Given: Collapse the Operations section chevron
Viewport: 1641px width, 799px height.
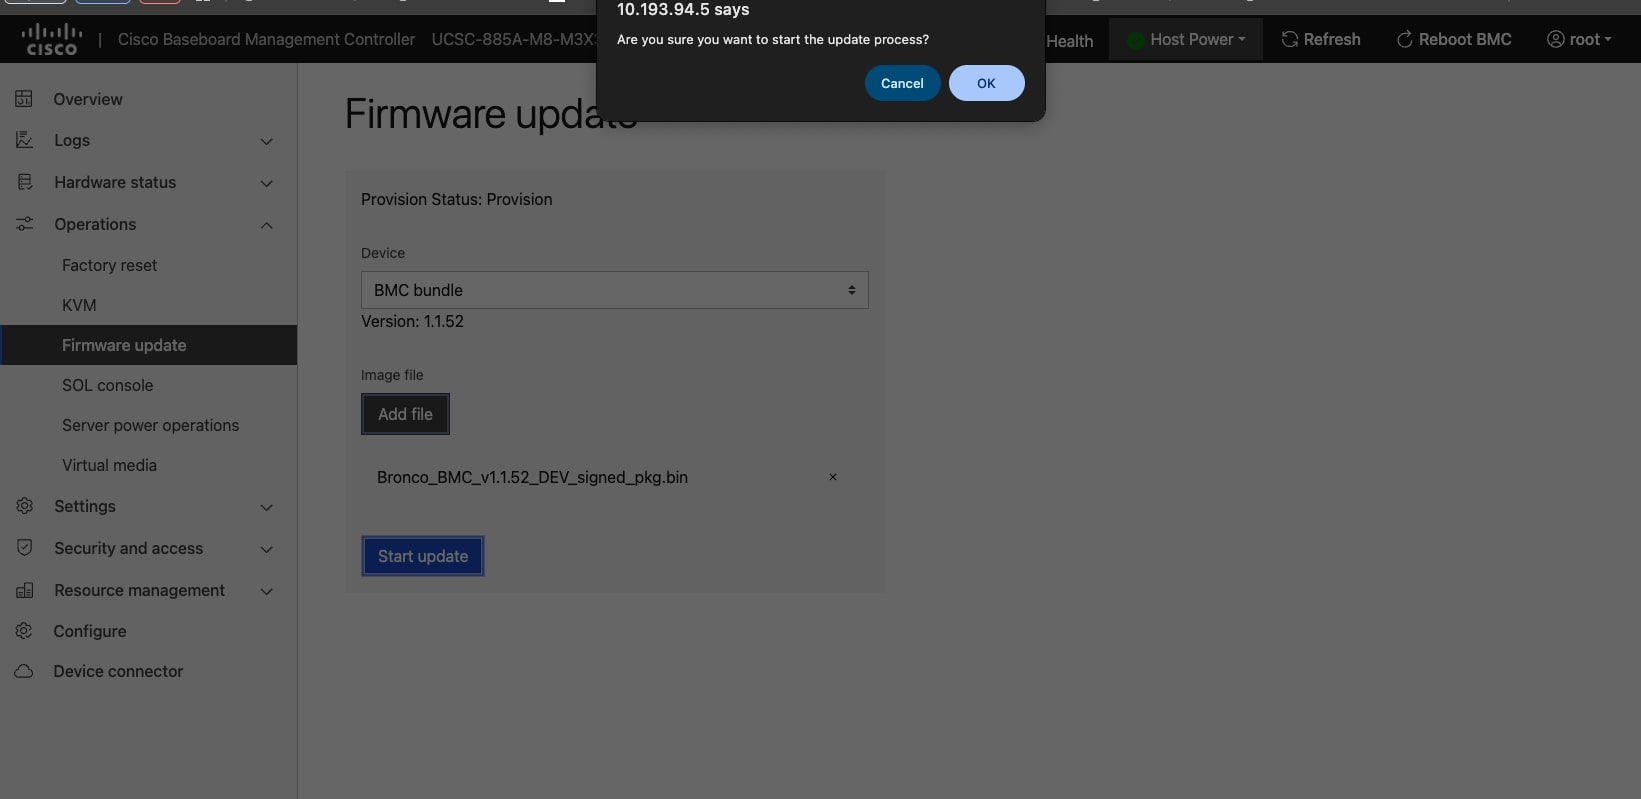Looking at the screenshot, I should pyautogui.click(x=267, y=225).
